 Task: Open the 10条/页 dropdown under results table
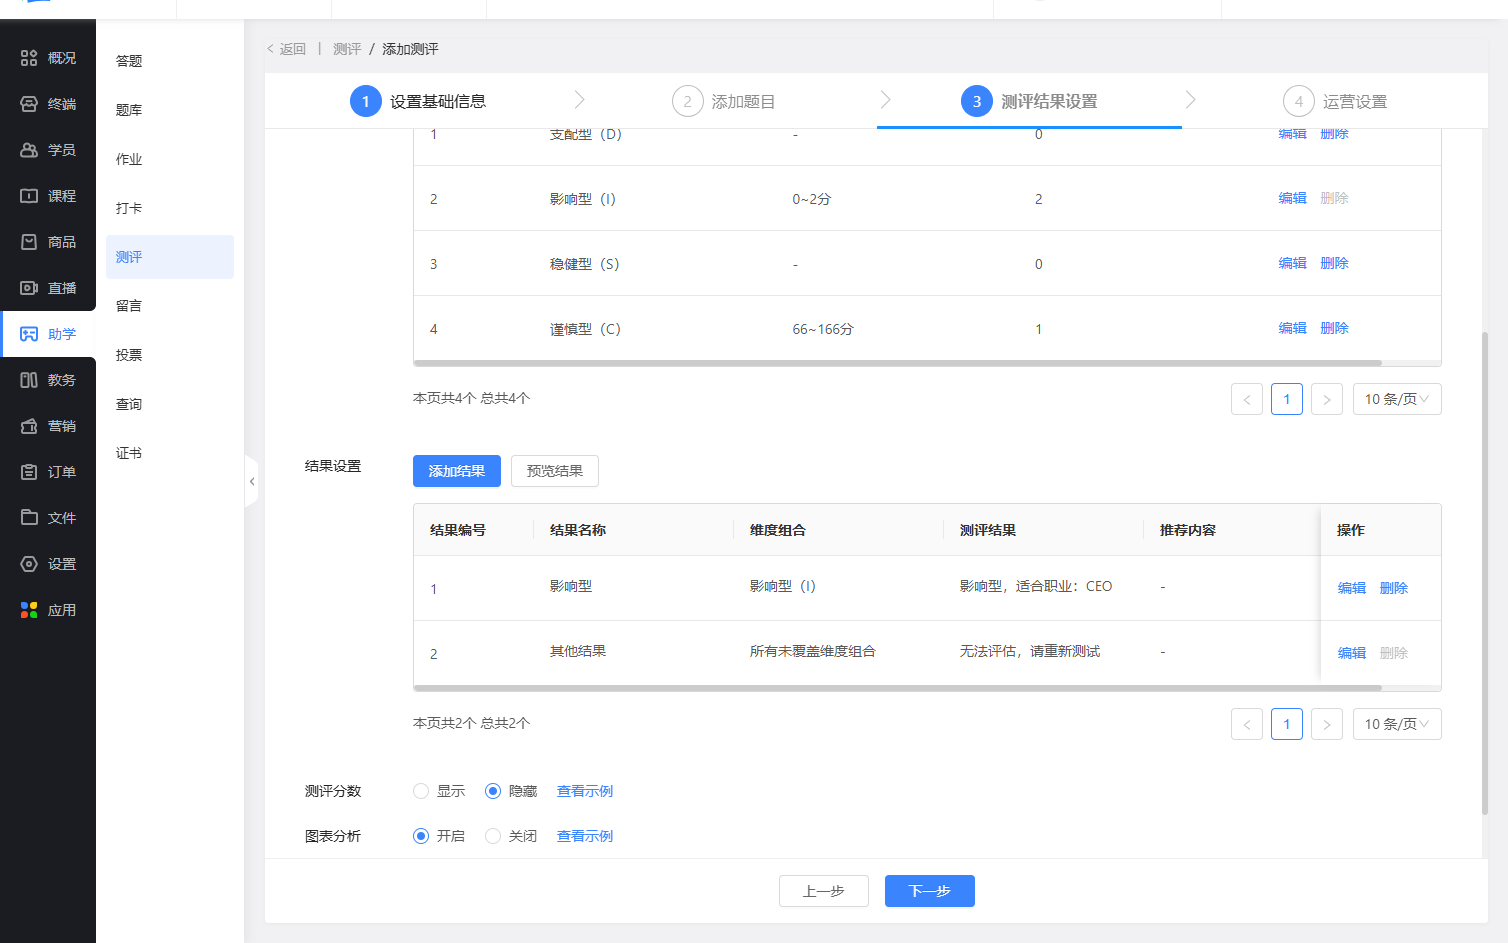coord(1396,724)
